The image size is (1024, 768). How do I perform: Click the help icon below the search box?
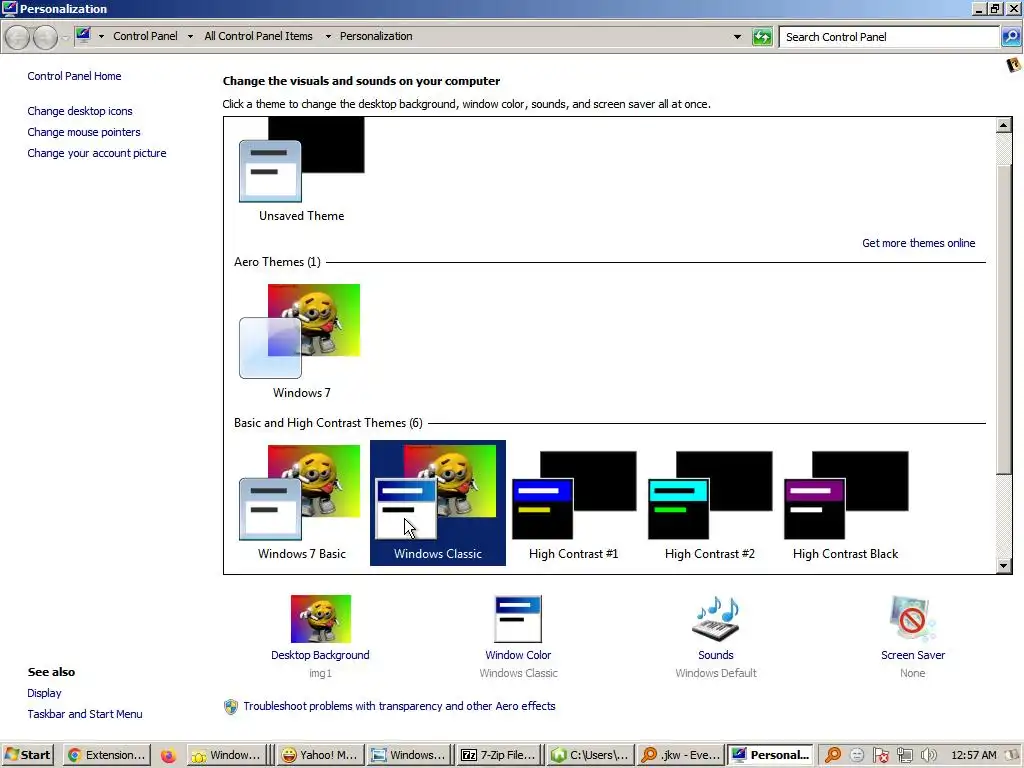[1013, 65]
